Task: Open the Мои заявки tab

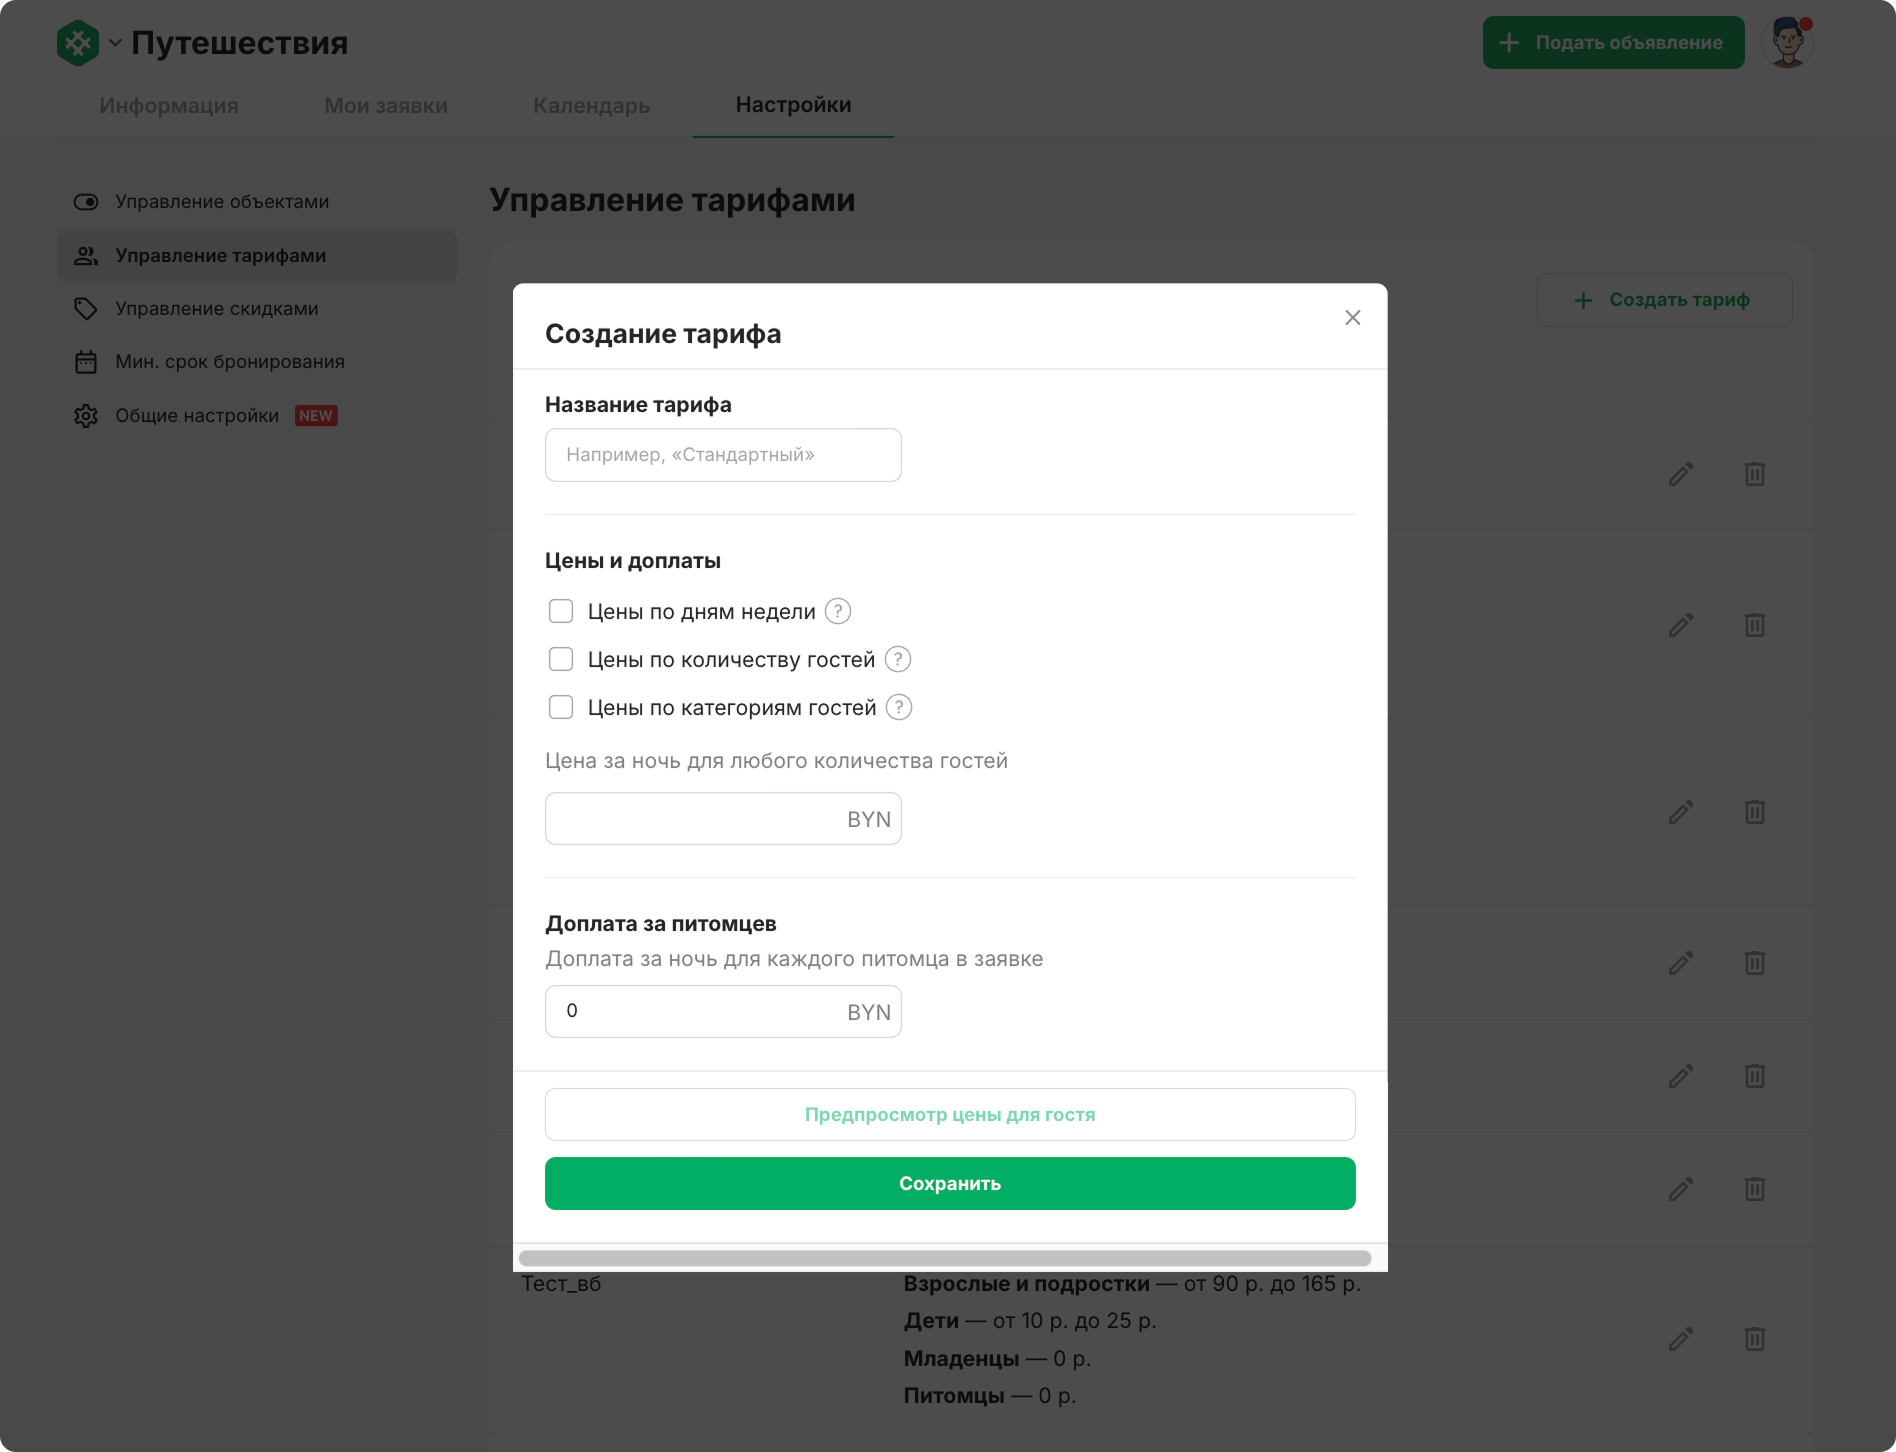Action: click(386, 105)
